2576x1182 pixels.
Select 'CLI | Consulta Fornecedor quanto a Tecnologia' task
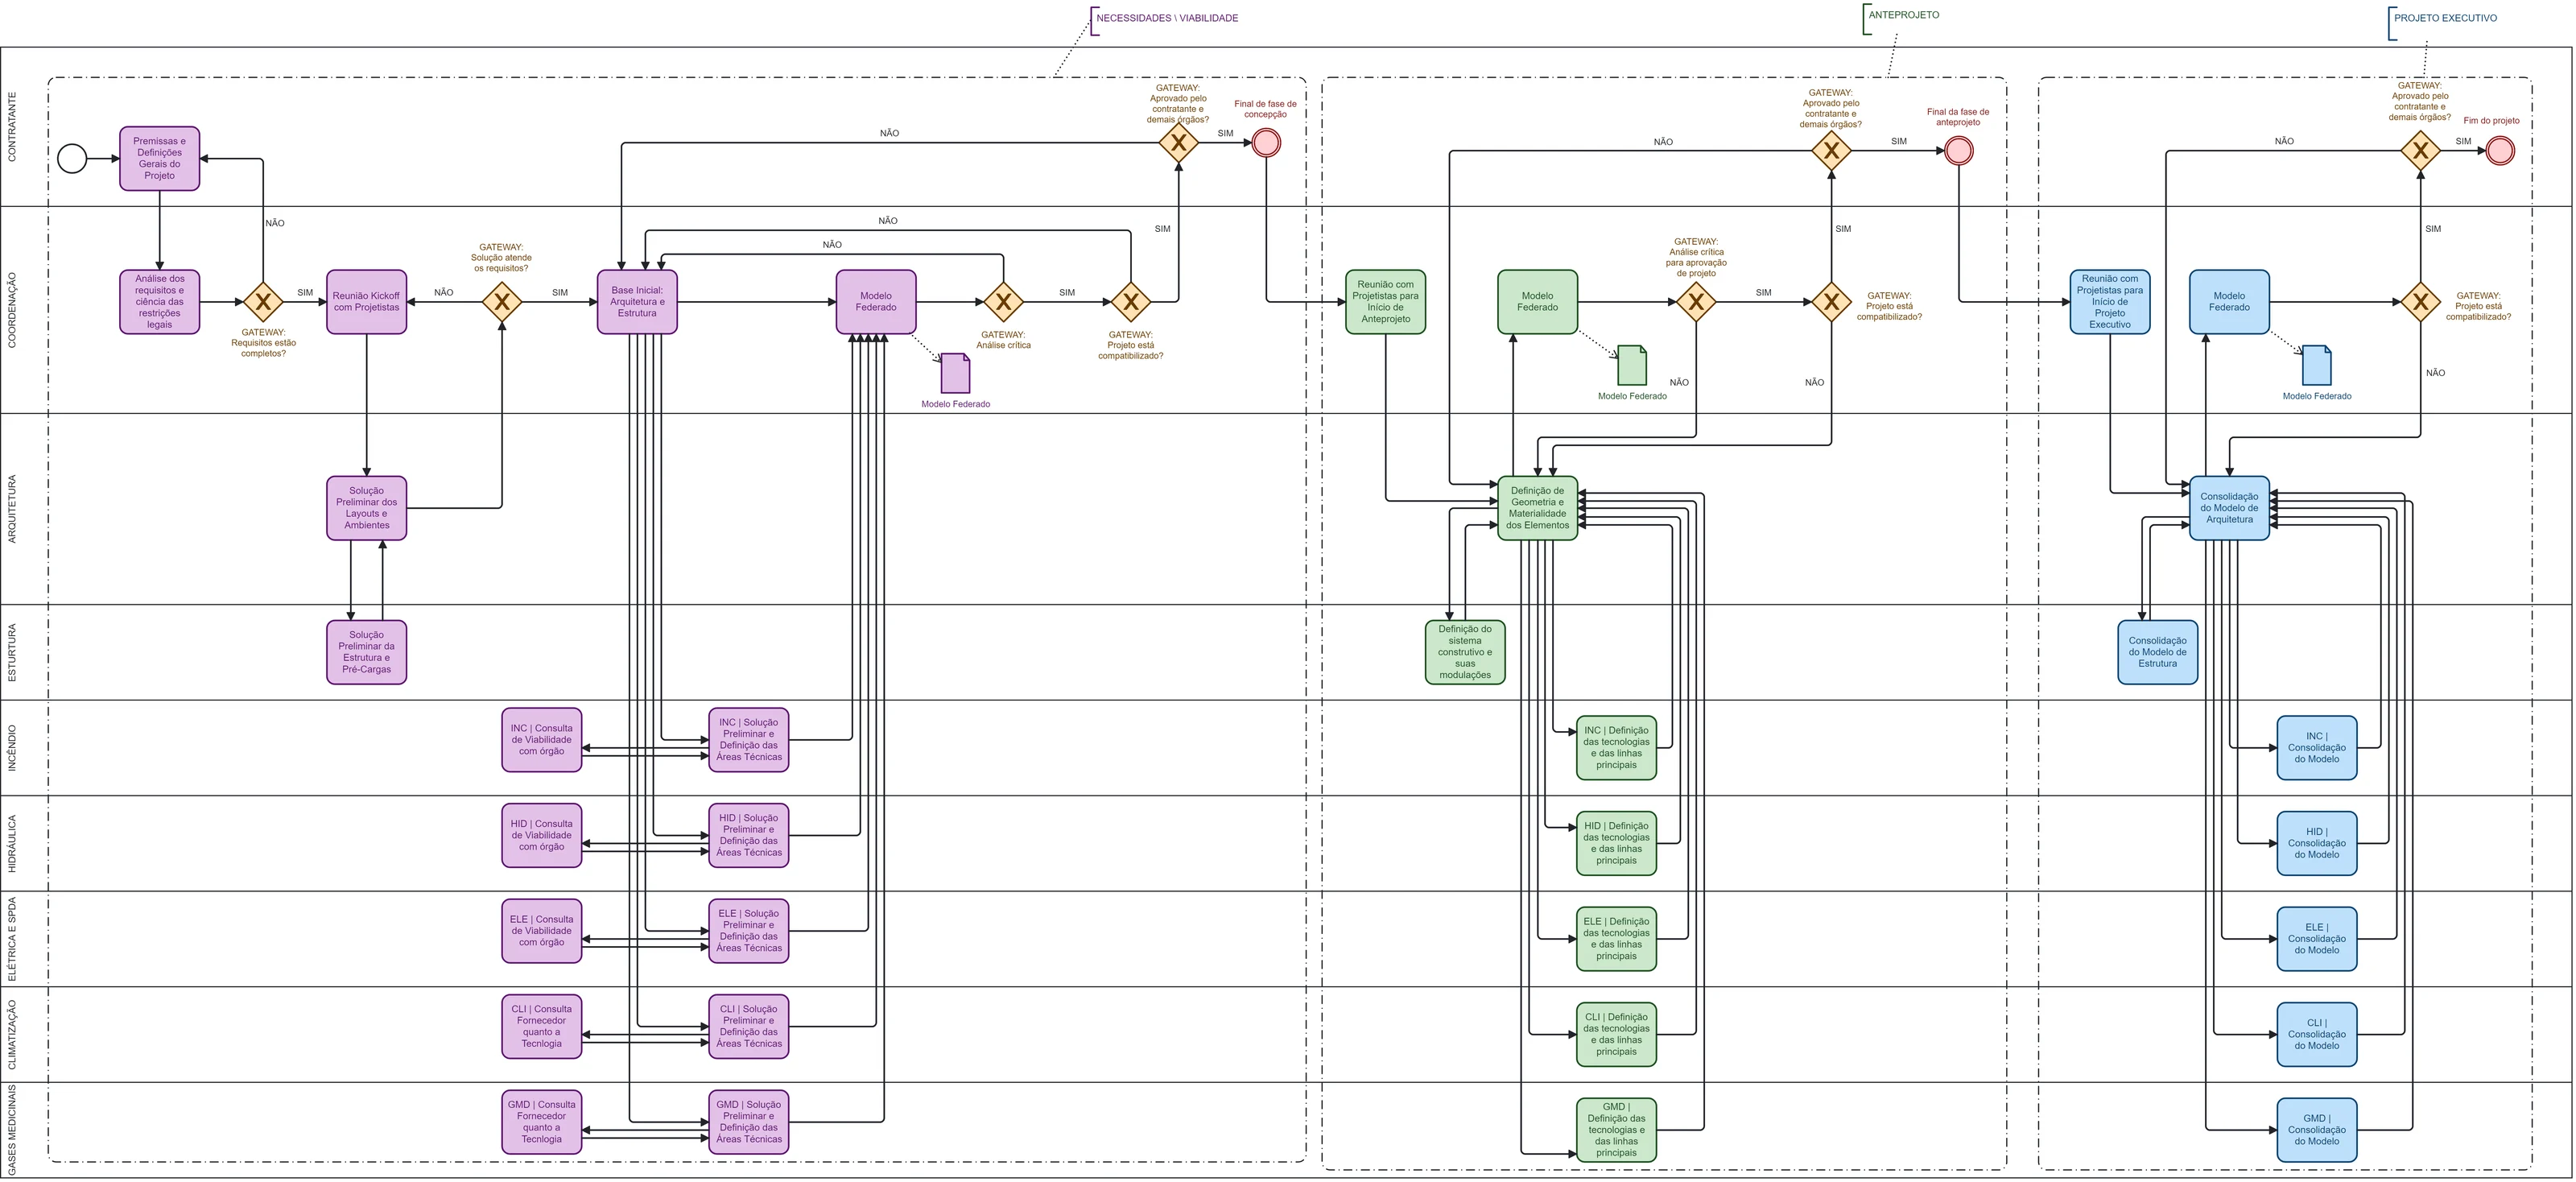(x=542, y=1026)
